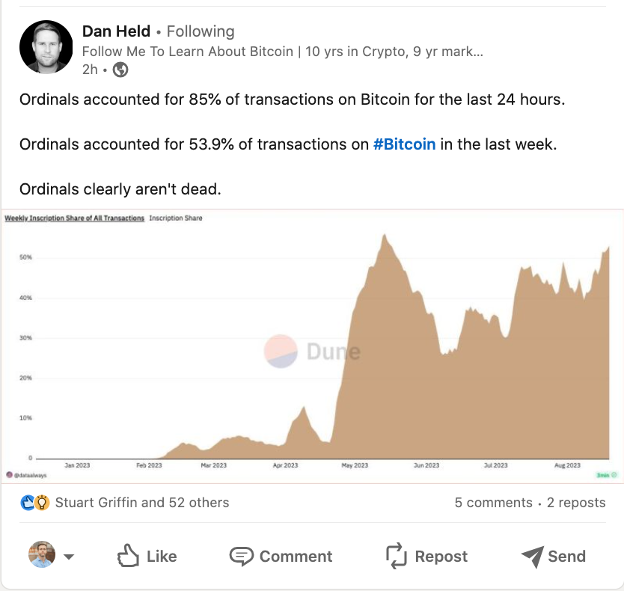Open Dan Held's profile photo

tap(47, 47)
